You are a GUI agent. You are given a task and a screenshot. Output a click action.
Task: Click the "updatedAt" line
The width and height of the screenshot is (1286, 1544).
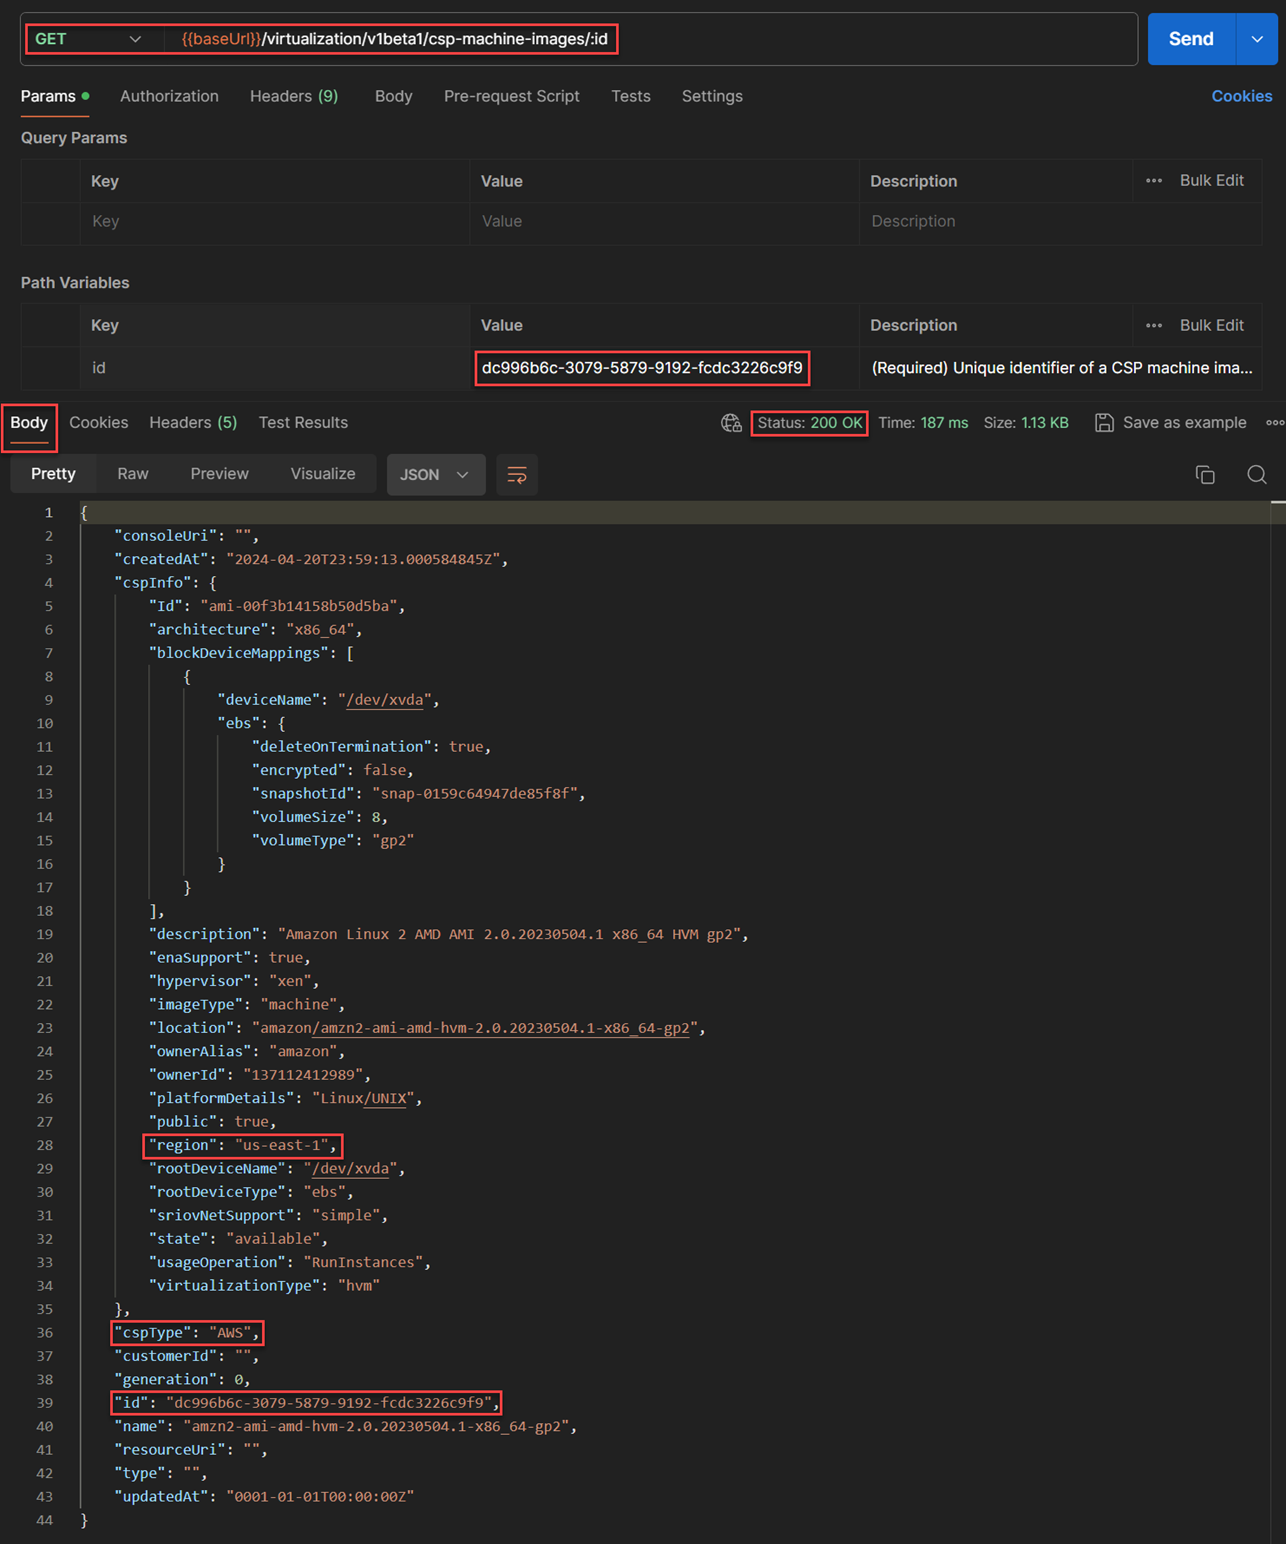(264, 1497)
